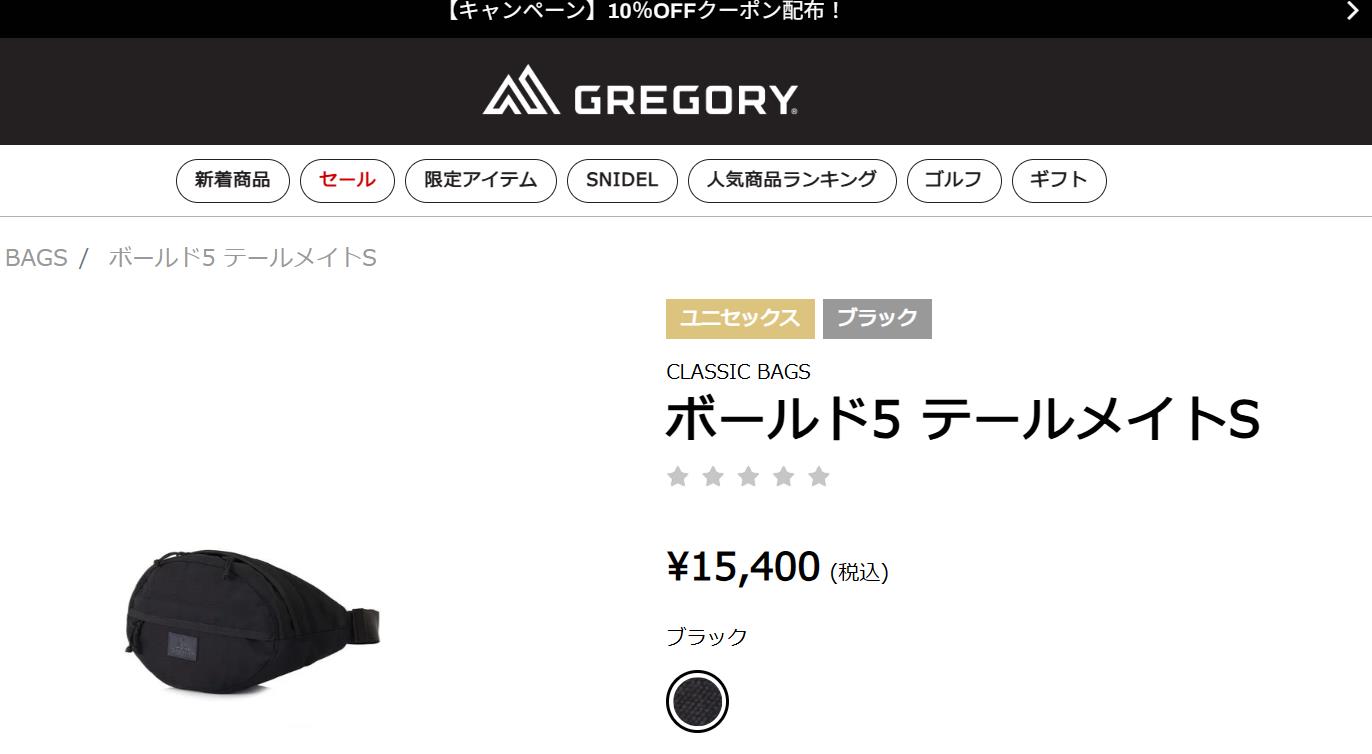This screenshot has width=1372, height=754.
Task: Follow the BAGS breadcrumb link
Action: 36,258
